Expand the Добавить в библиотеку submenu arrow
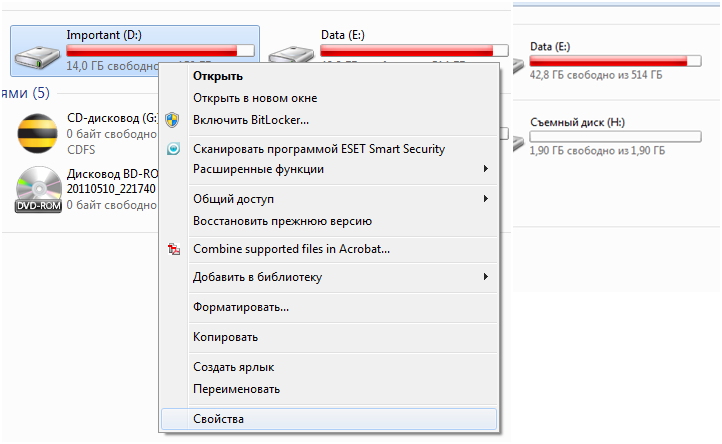722x444 pixels. [x=486, y=277]
